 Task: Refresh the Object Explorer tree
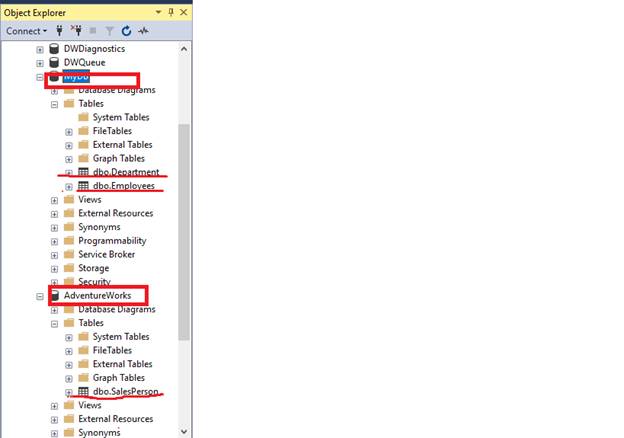pyautogui.click(x=126, y=31)
